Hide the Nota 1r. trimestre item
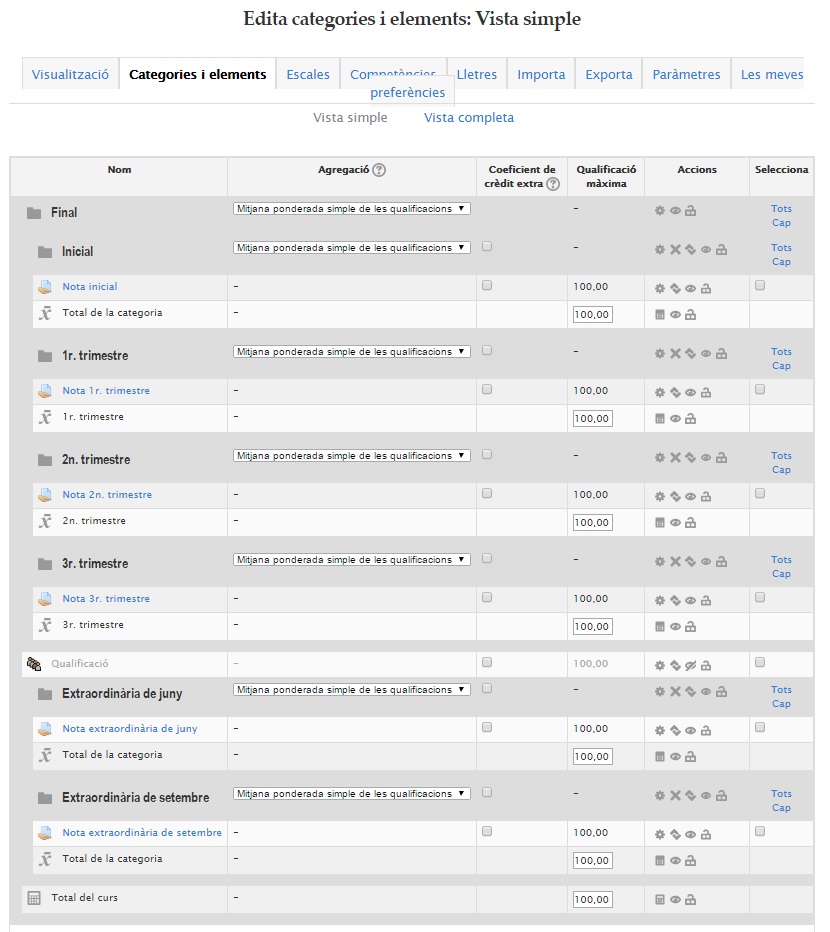This screenshot has width=830, height=932. click(x=690, y=393)
